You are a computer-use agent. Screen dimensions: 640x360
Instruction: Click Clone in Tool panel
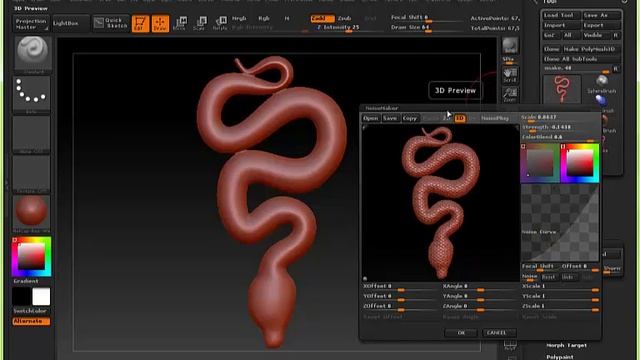click(x=551, y=49)
